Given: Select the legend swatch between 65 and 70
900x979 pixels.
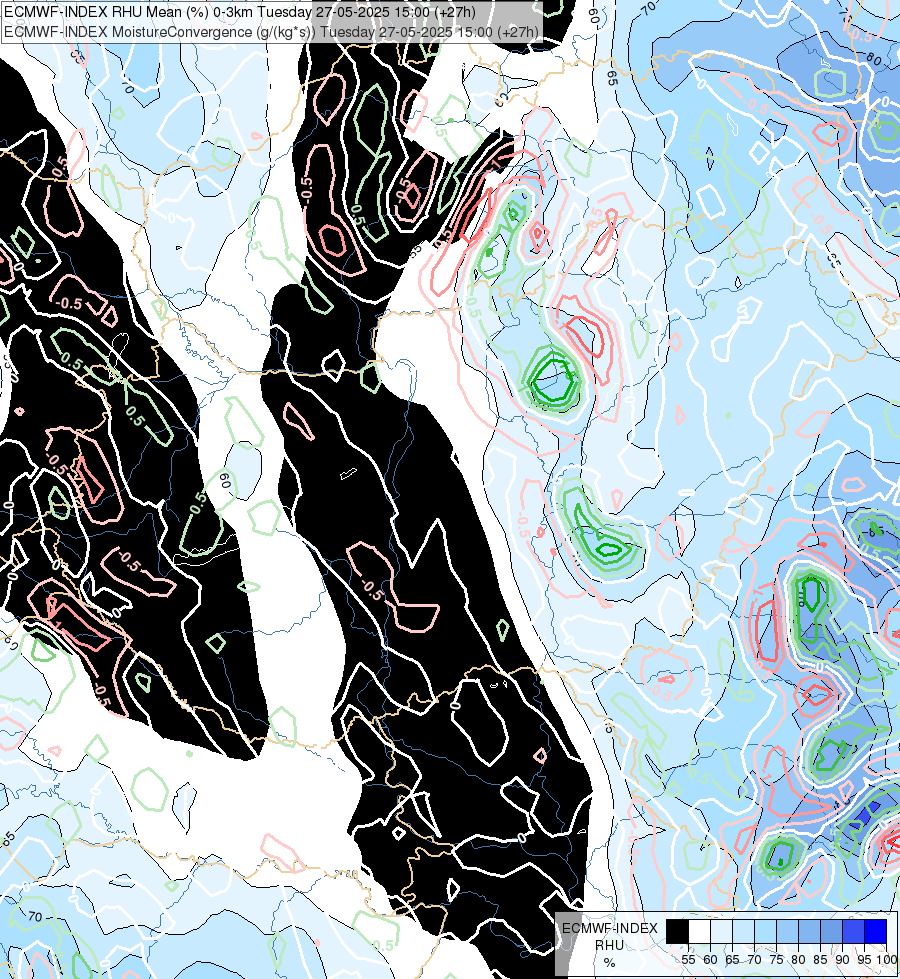Looking at the screenshot, I should (743, 931).
